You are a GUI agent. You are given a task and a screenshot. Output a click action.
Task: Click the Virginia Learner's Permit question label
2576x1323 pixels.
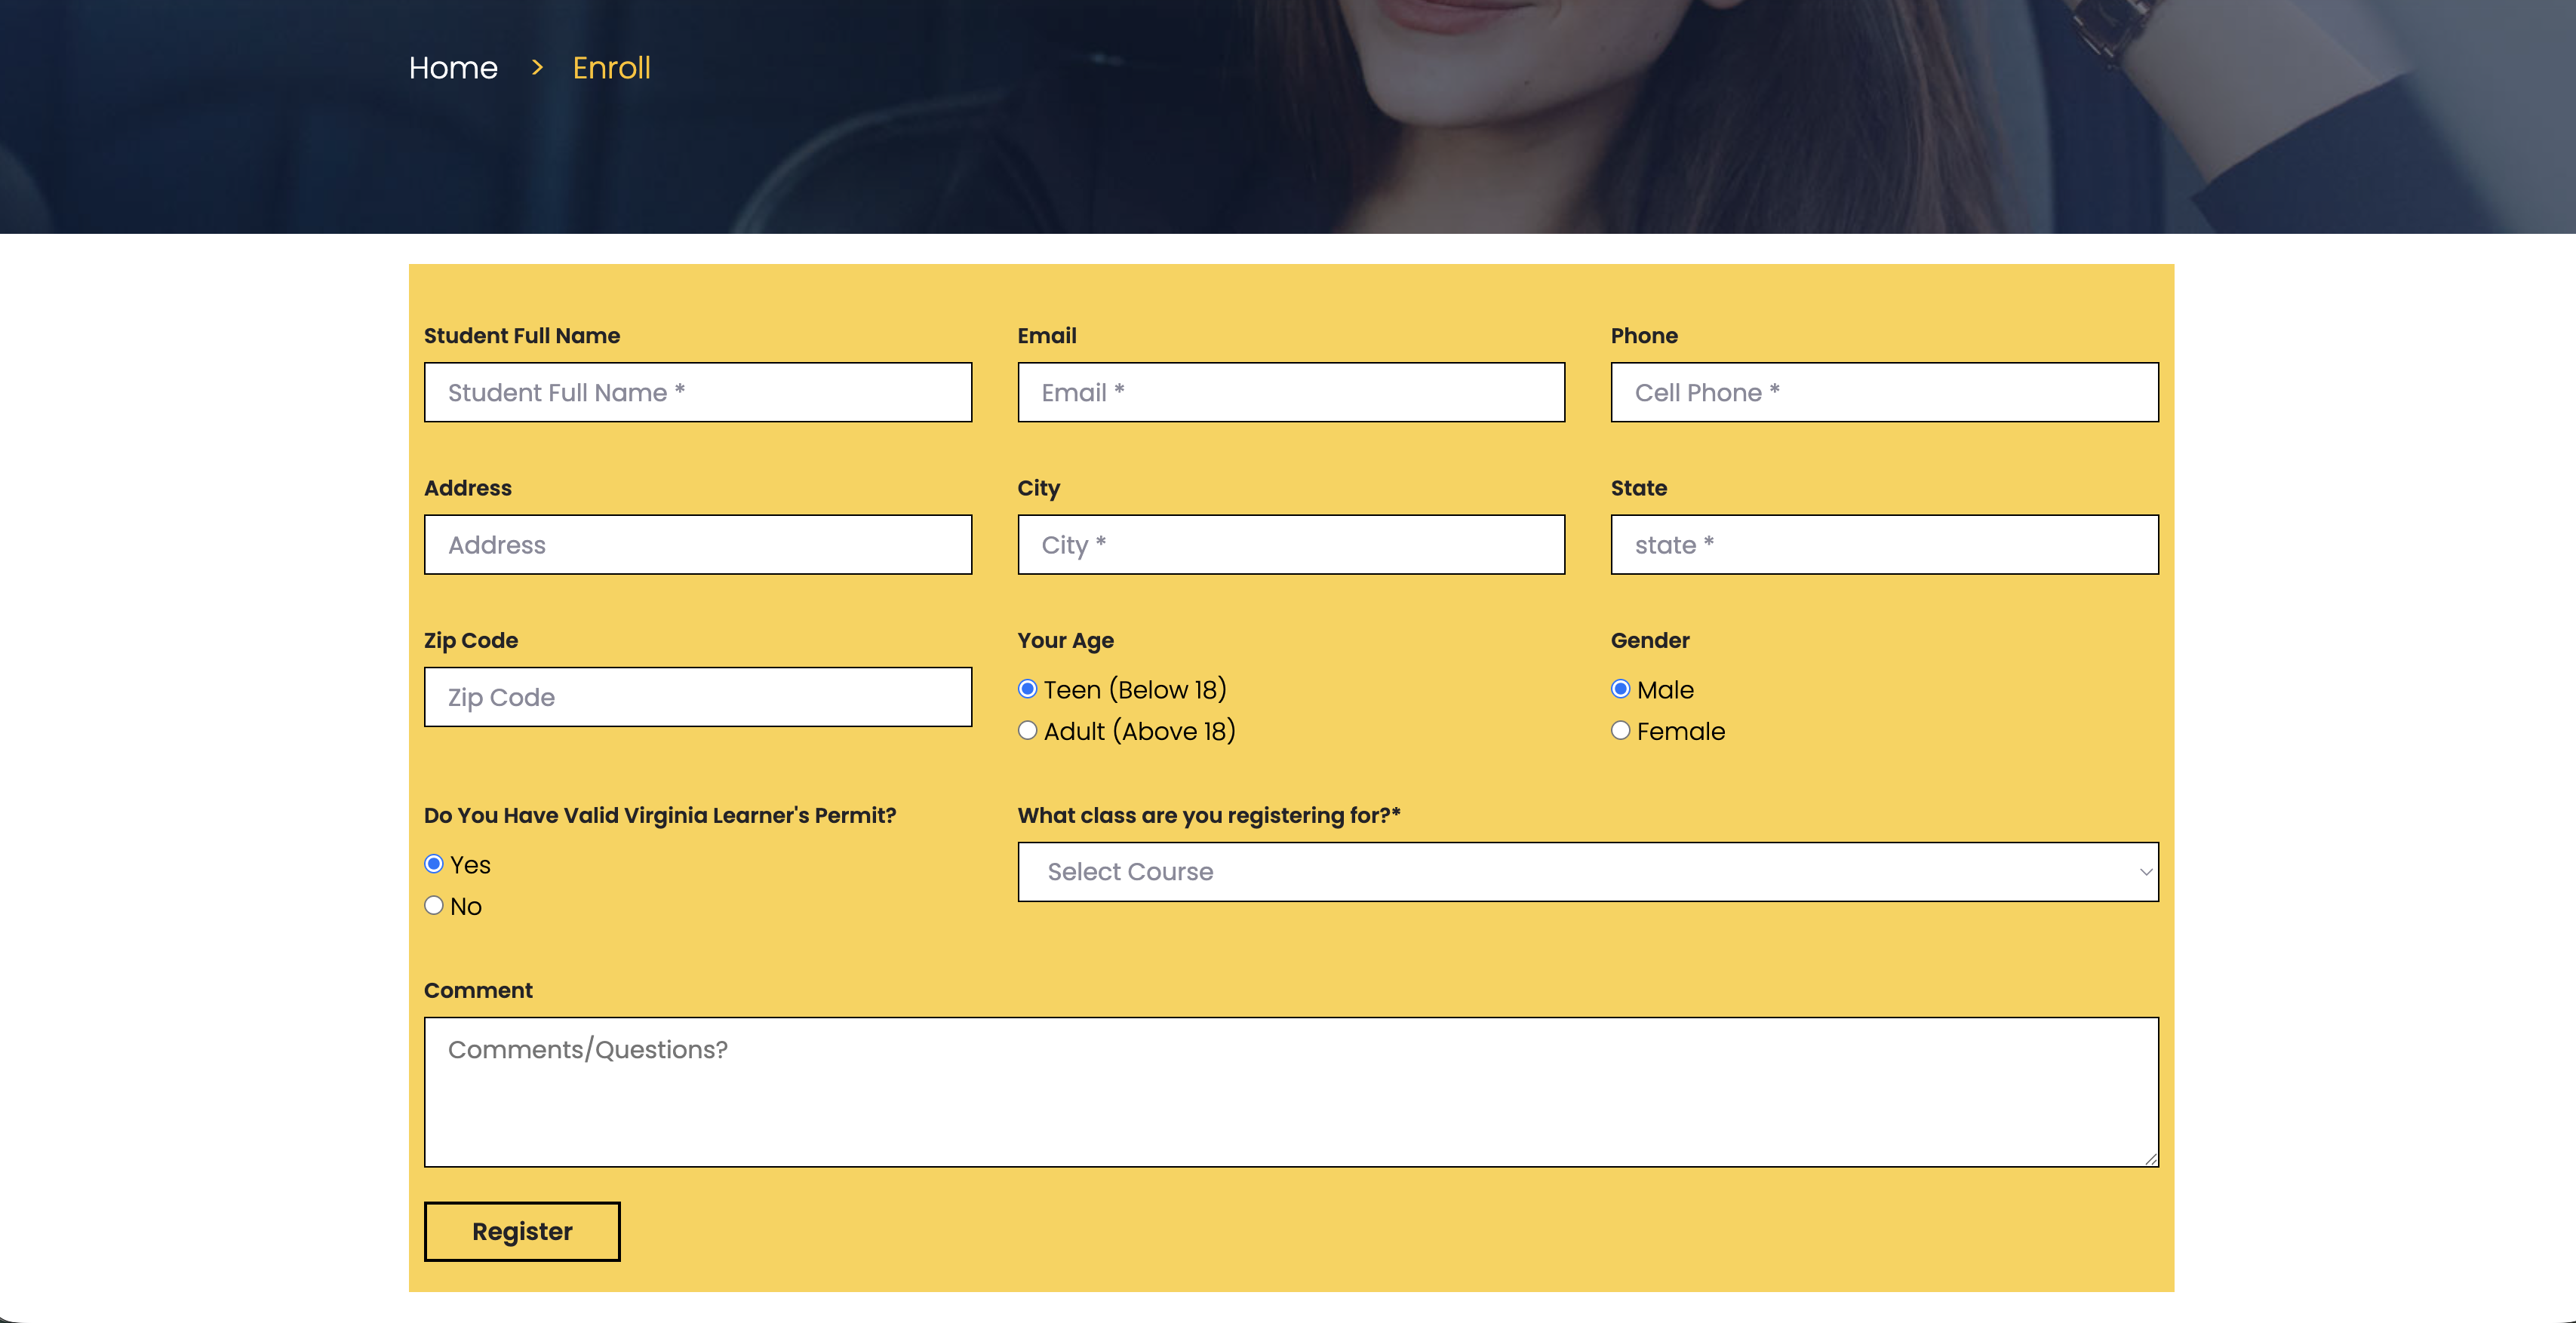pos(660,816)
